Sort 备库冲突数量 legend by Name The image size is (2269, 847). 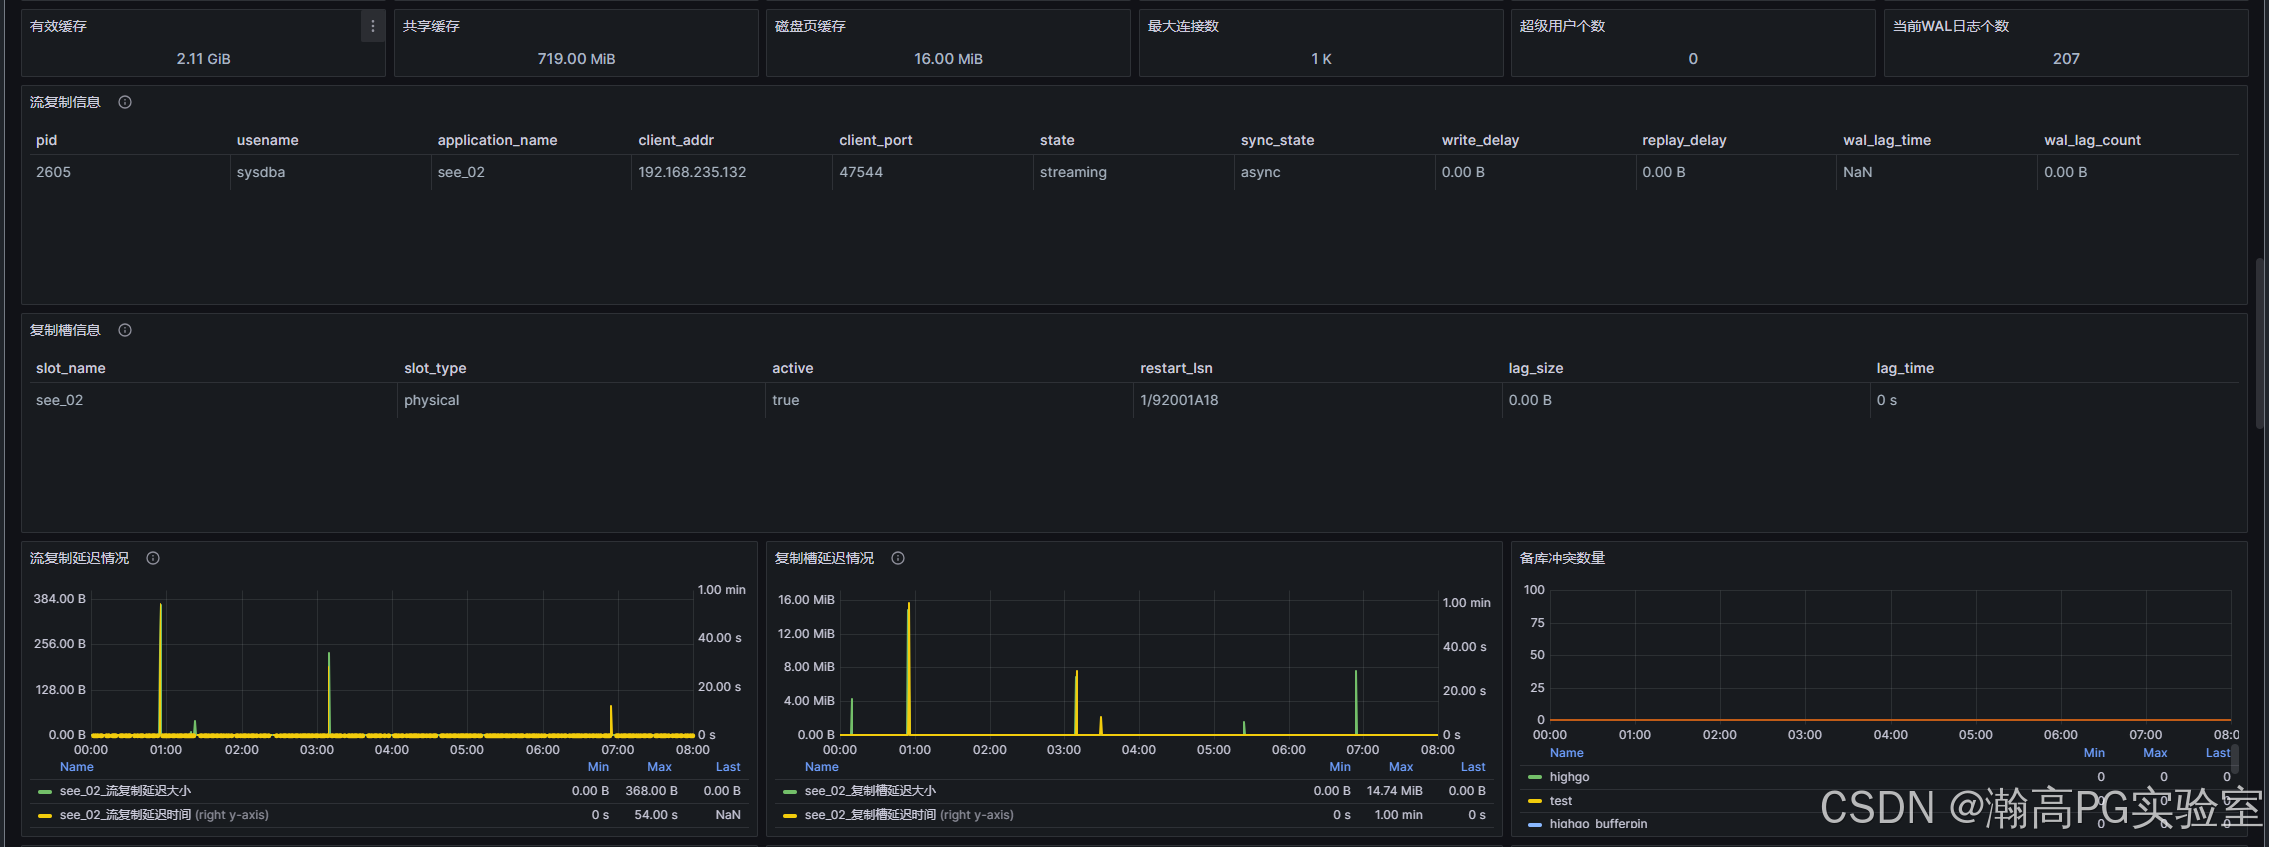pyautogui.click(x=1567, y=753)
